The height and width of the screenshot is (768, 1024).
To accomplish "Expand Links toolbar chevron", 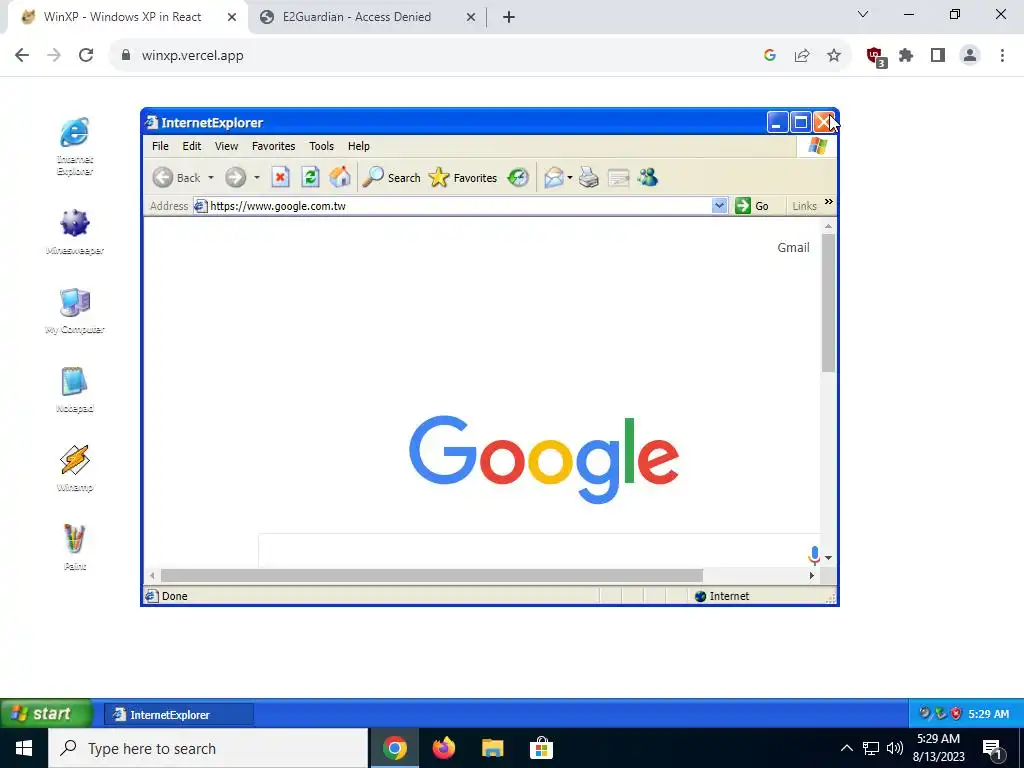I will pyautogui.click(x=829, y=202).
